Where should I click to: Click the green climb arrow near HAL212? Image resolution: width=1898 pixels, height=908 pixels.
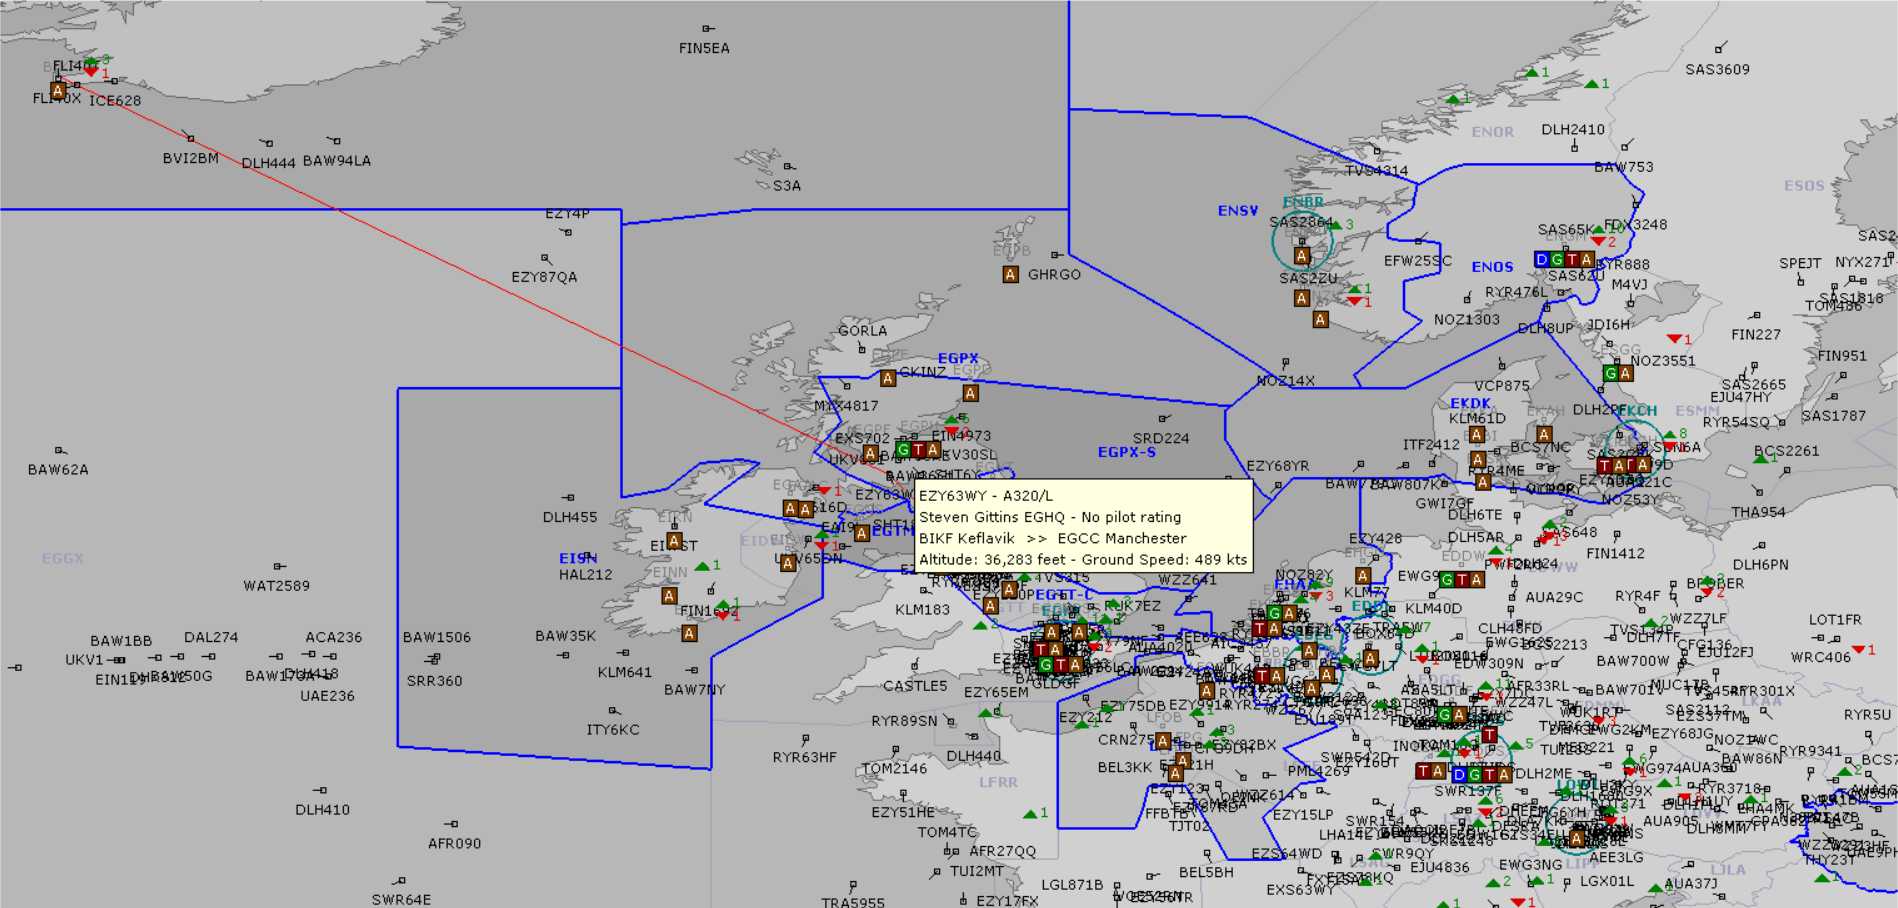click(x=702, y=566)
